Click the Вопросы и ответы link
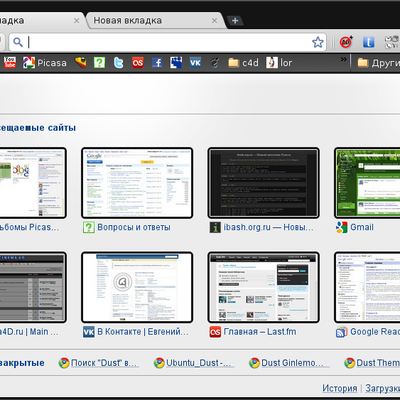 [134, 227]
